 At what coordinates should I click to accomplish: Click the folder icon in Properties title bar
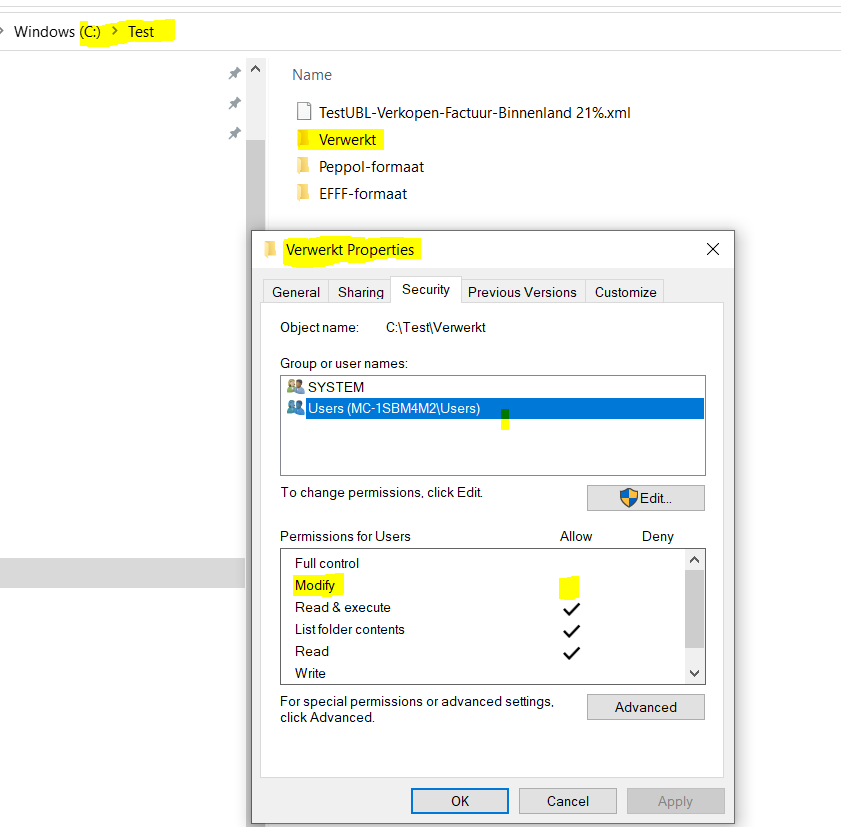(x=270, y=249)
